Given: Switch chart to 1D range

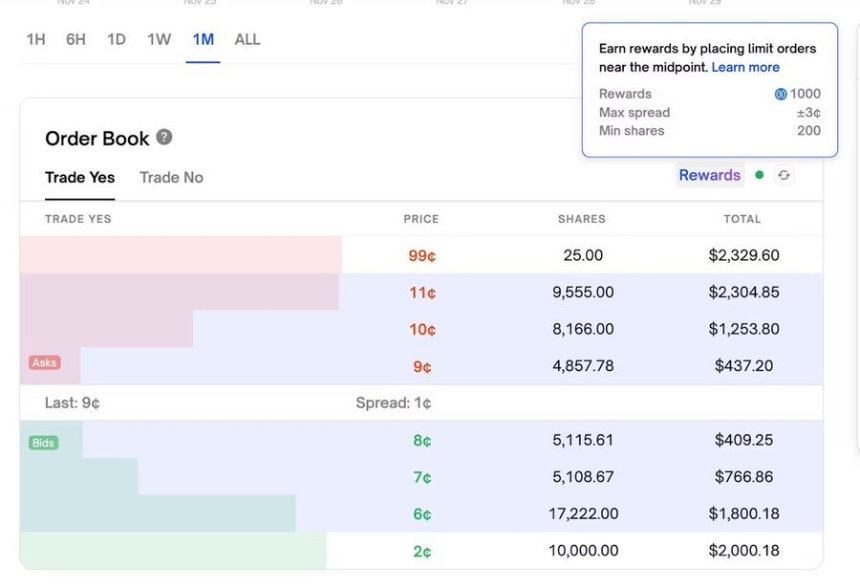Looking at the screenshot, I should point(116,40).
